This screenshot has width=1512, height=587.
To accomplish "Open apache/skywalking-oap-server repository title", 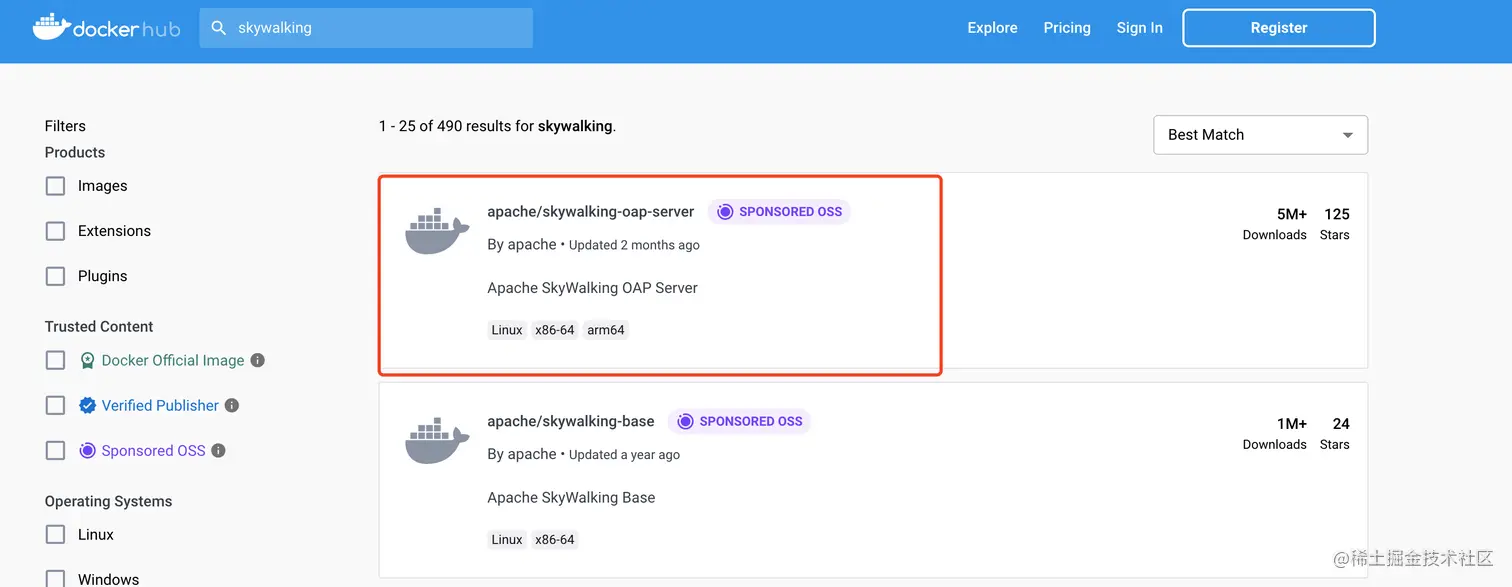I will pos(591,212).
